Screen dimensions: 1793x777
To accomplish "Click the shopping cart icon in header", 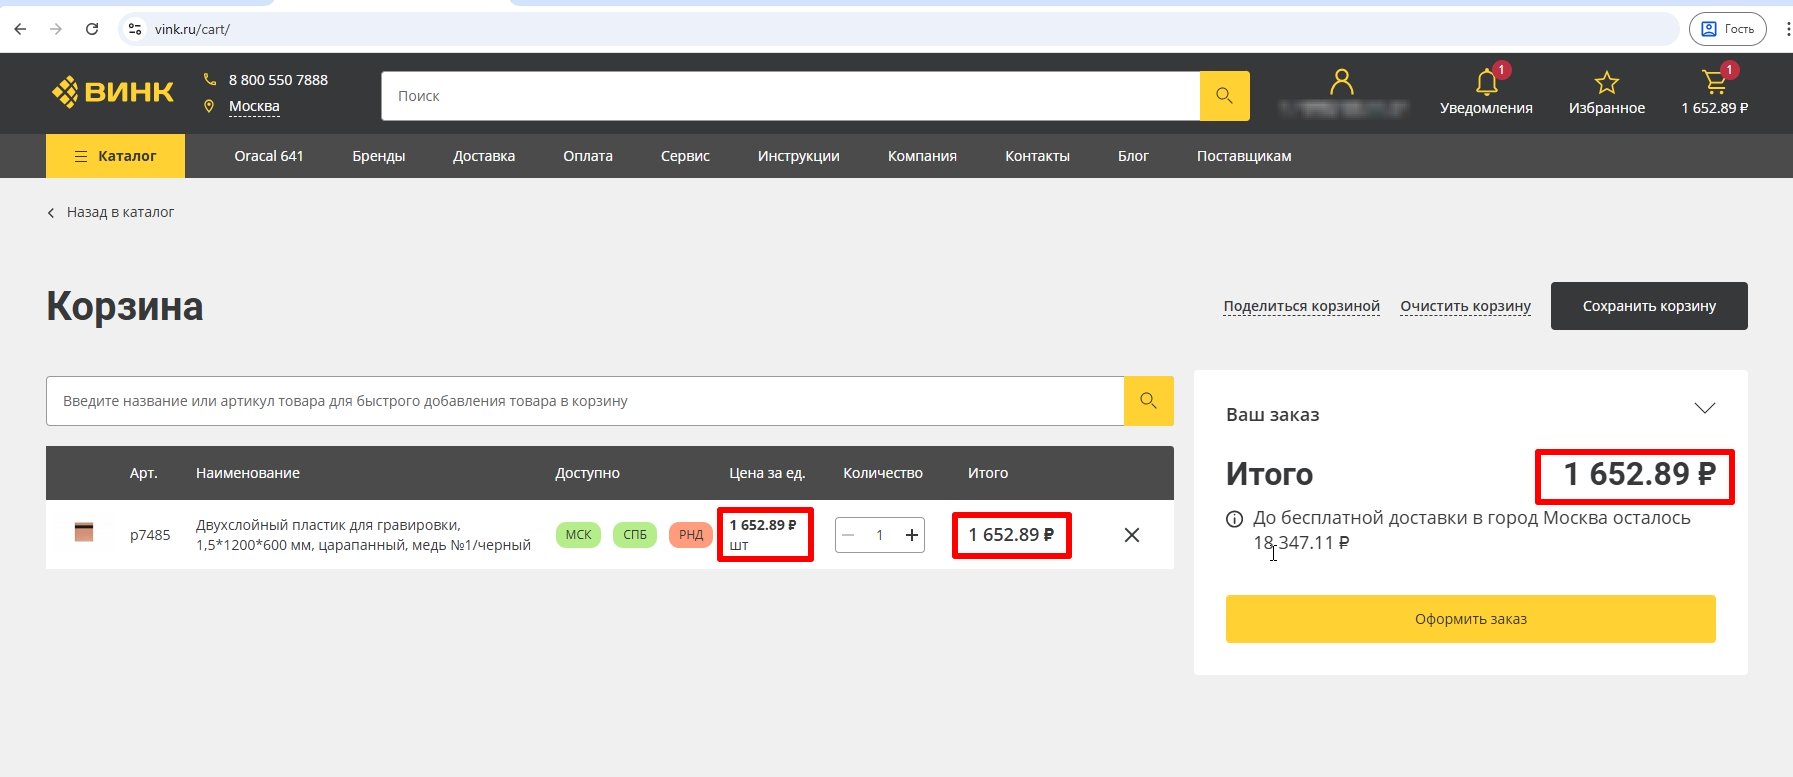I will pos(1715,82).
